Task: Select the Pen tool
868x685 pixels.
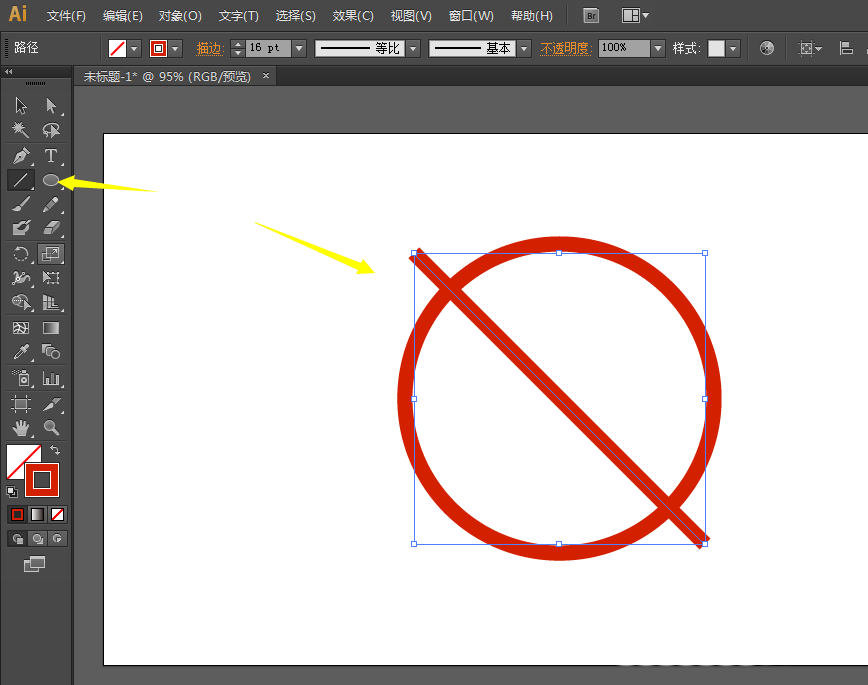Action: click(20, 156)
